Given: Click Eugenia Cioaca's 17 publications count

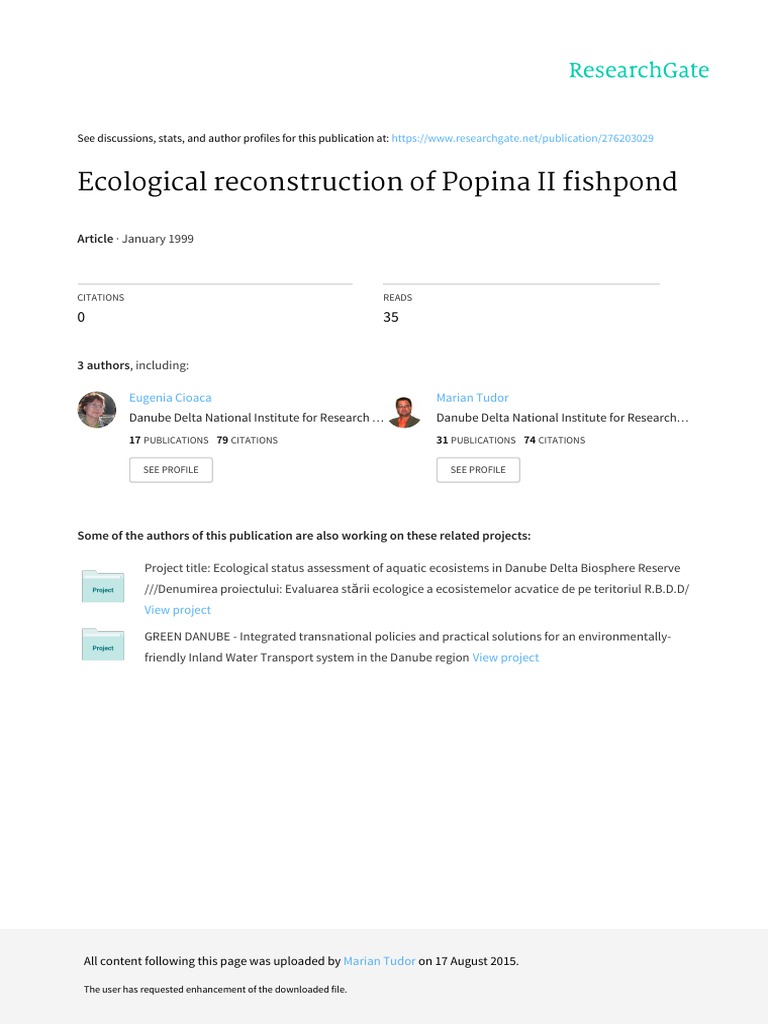Looking at the screenshot, I should click(169, 440).
